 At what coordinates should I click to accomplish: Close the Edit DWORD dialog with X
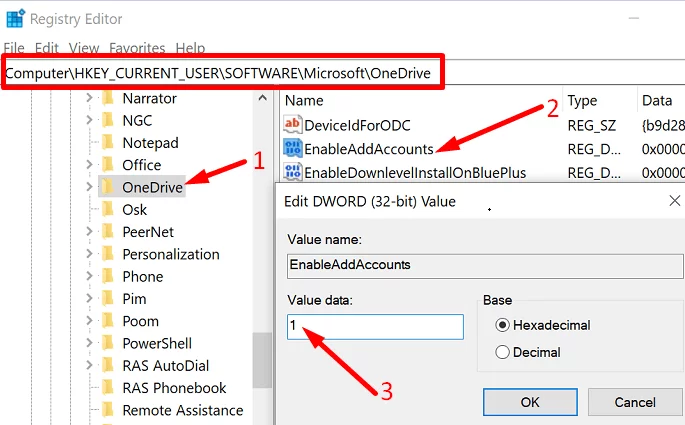click(x=675, y=201)
